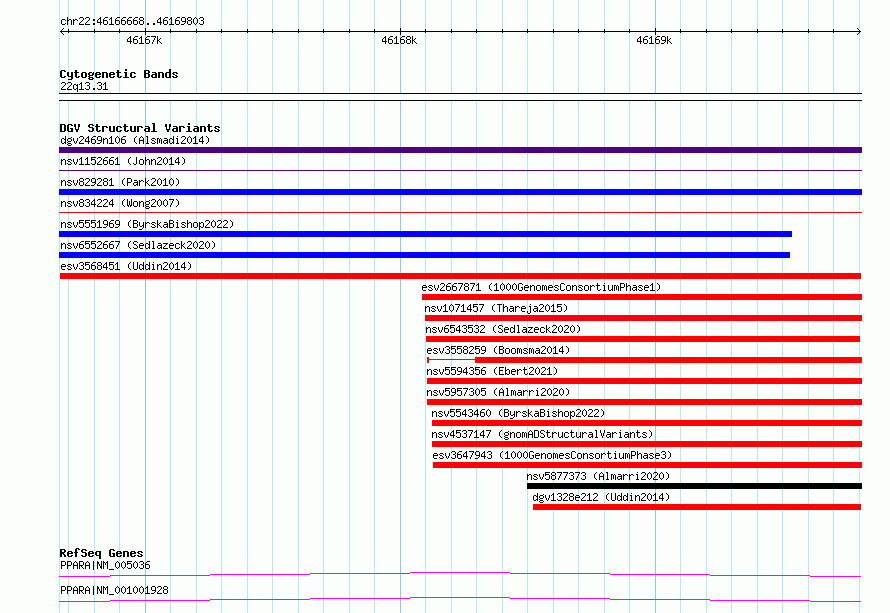This screenshot has height=613, width=890.
Task: Click the 22q13.31 band label
Action: pyautogui.click(x=84, y=86)
